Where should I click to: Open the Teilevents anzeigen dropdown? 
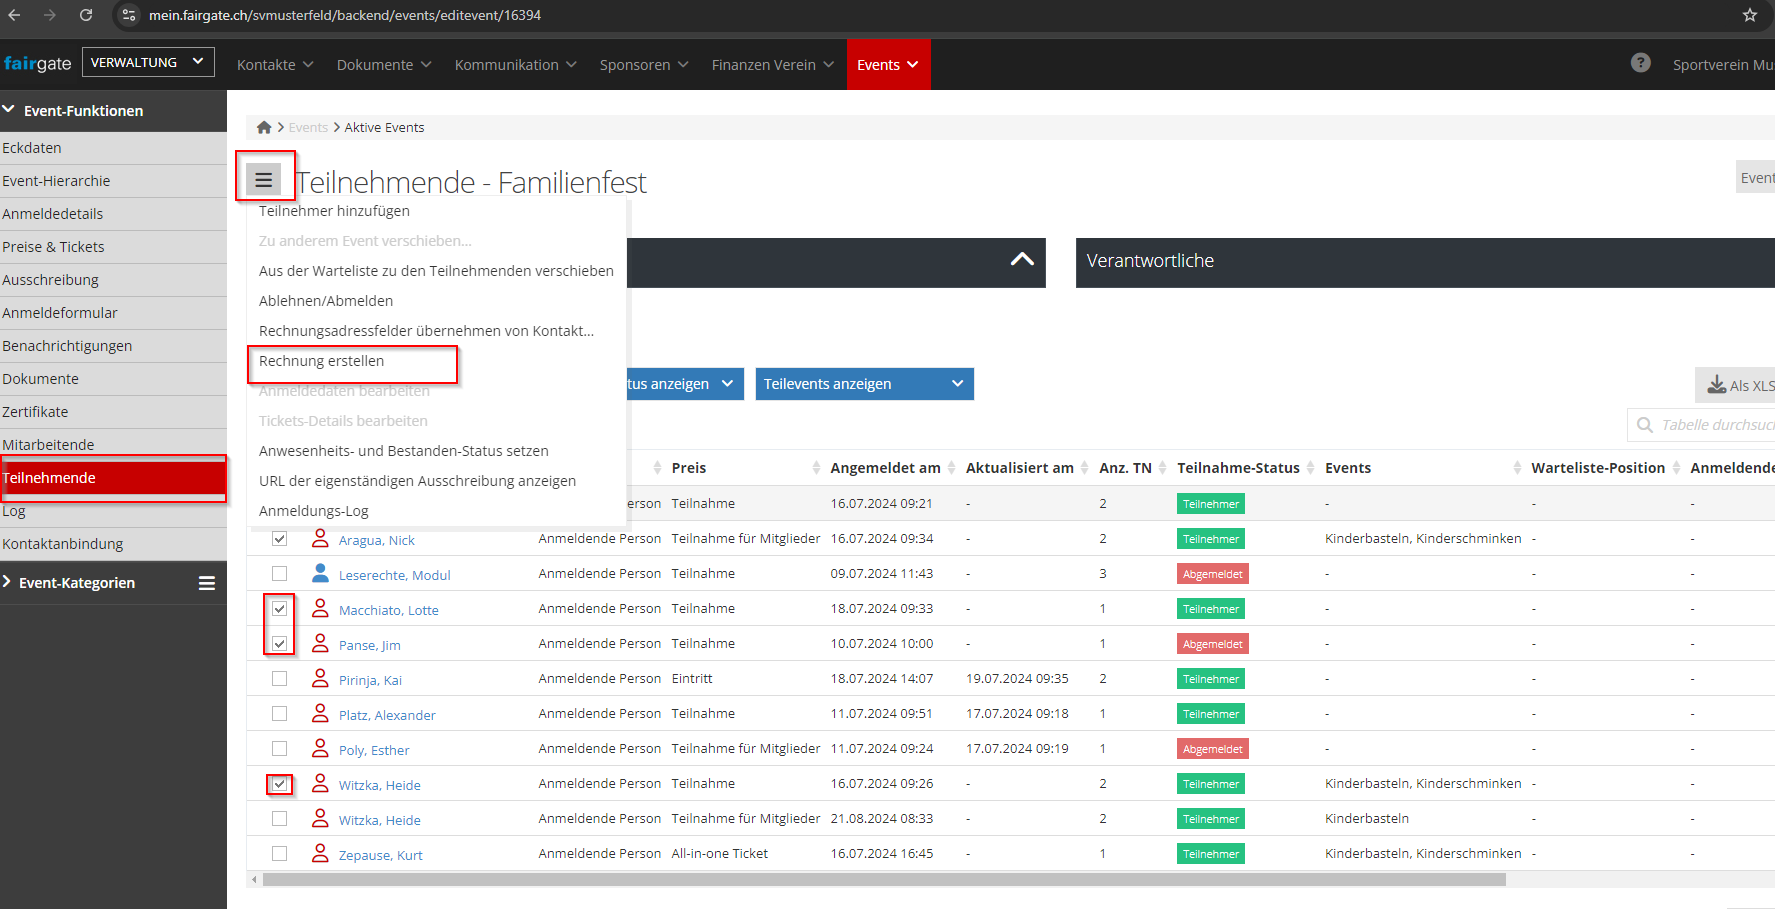click(x=864, y=384)
